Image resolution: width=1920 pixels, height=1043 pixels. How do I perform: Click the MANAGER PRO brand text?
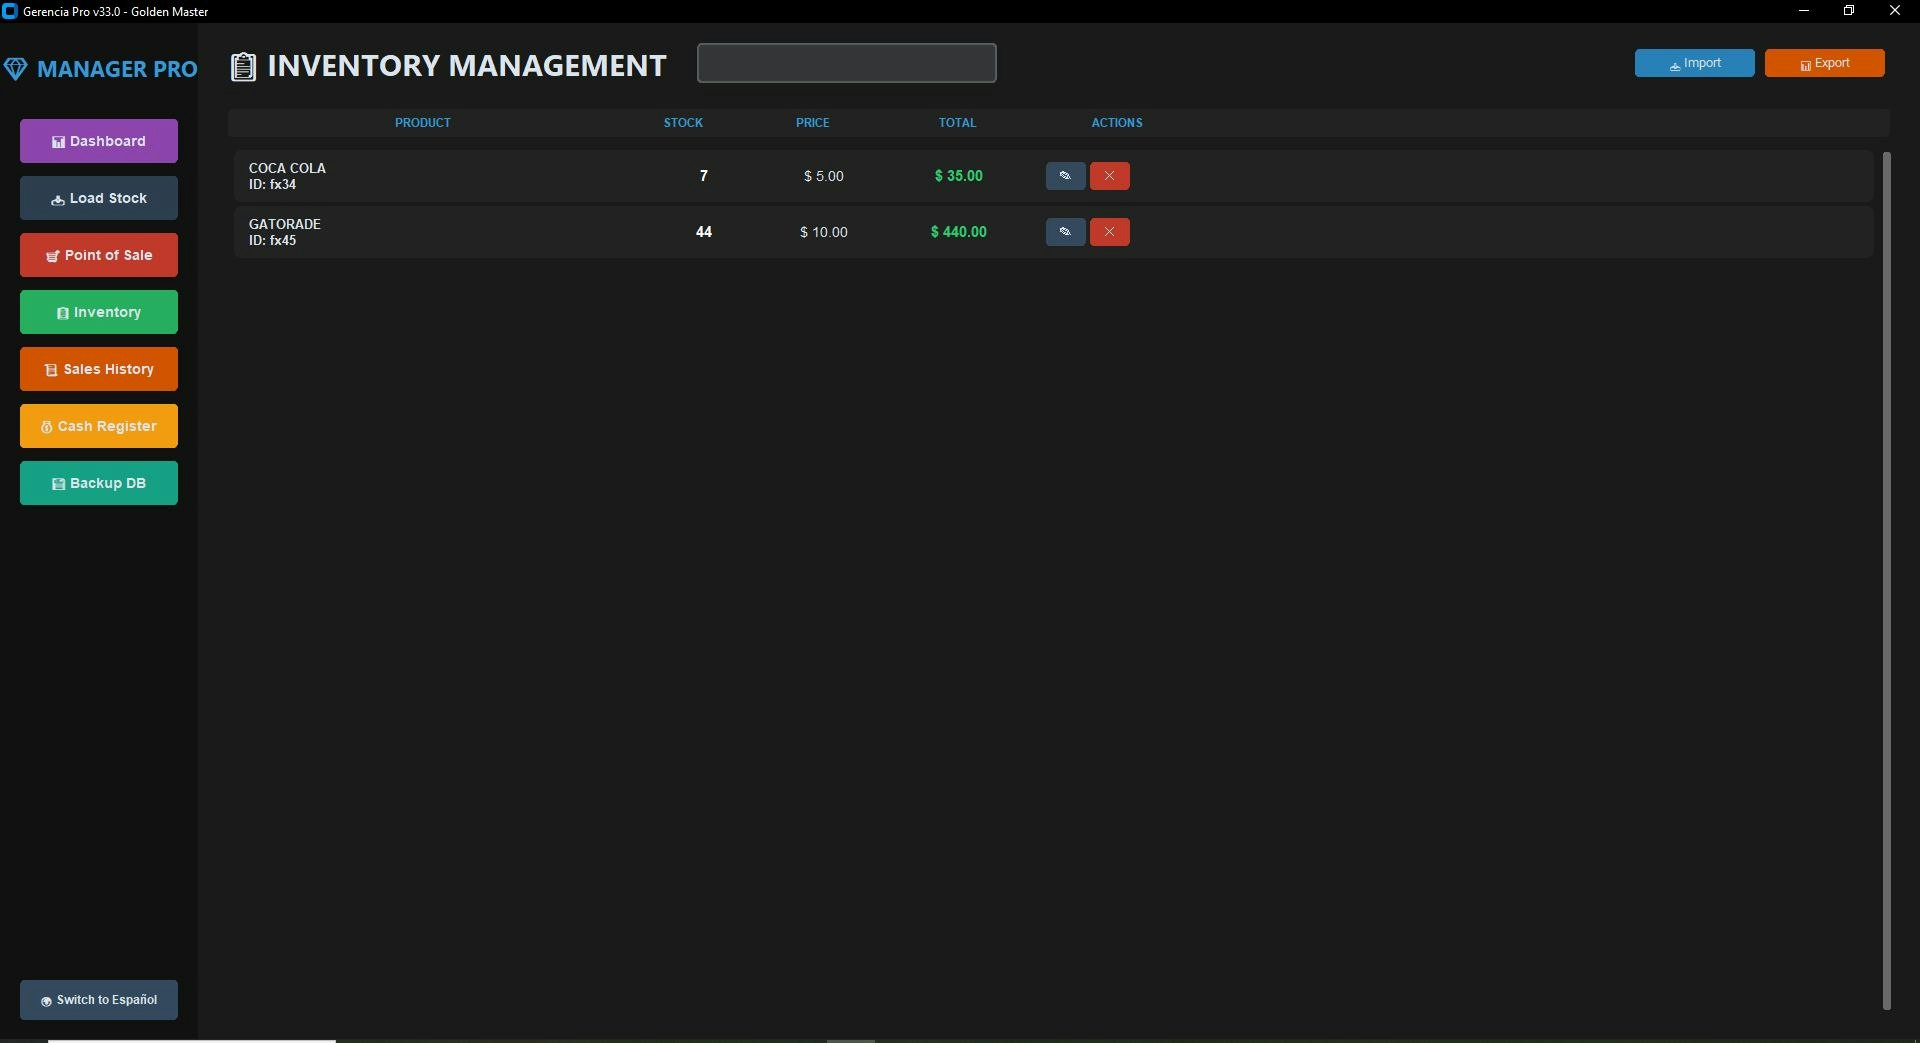point(117,69)
